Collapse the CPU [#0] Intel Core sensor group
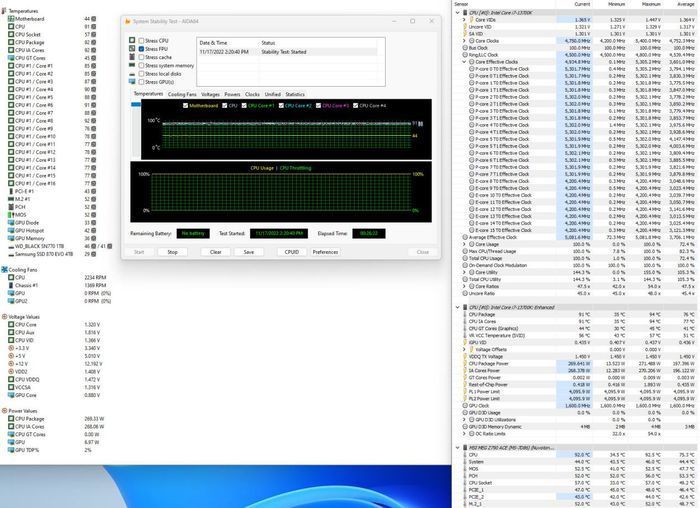 pyautogui.click(x=457, y=12)
